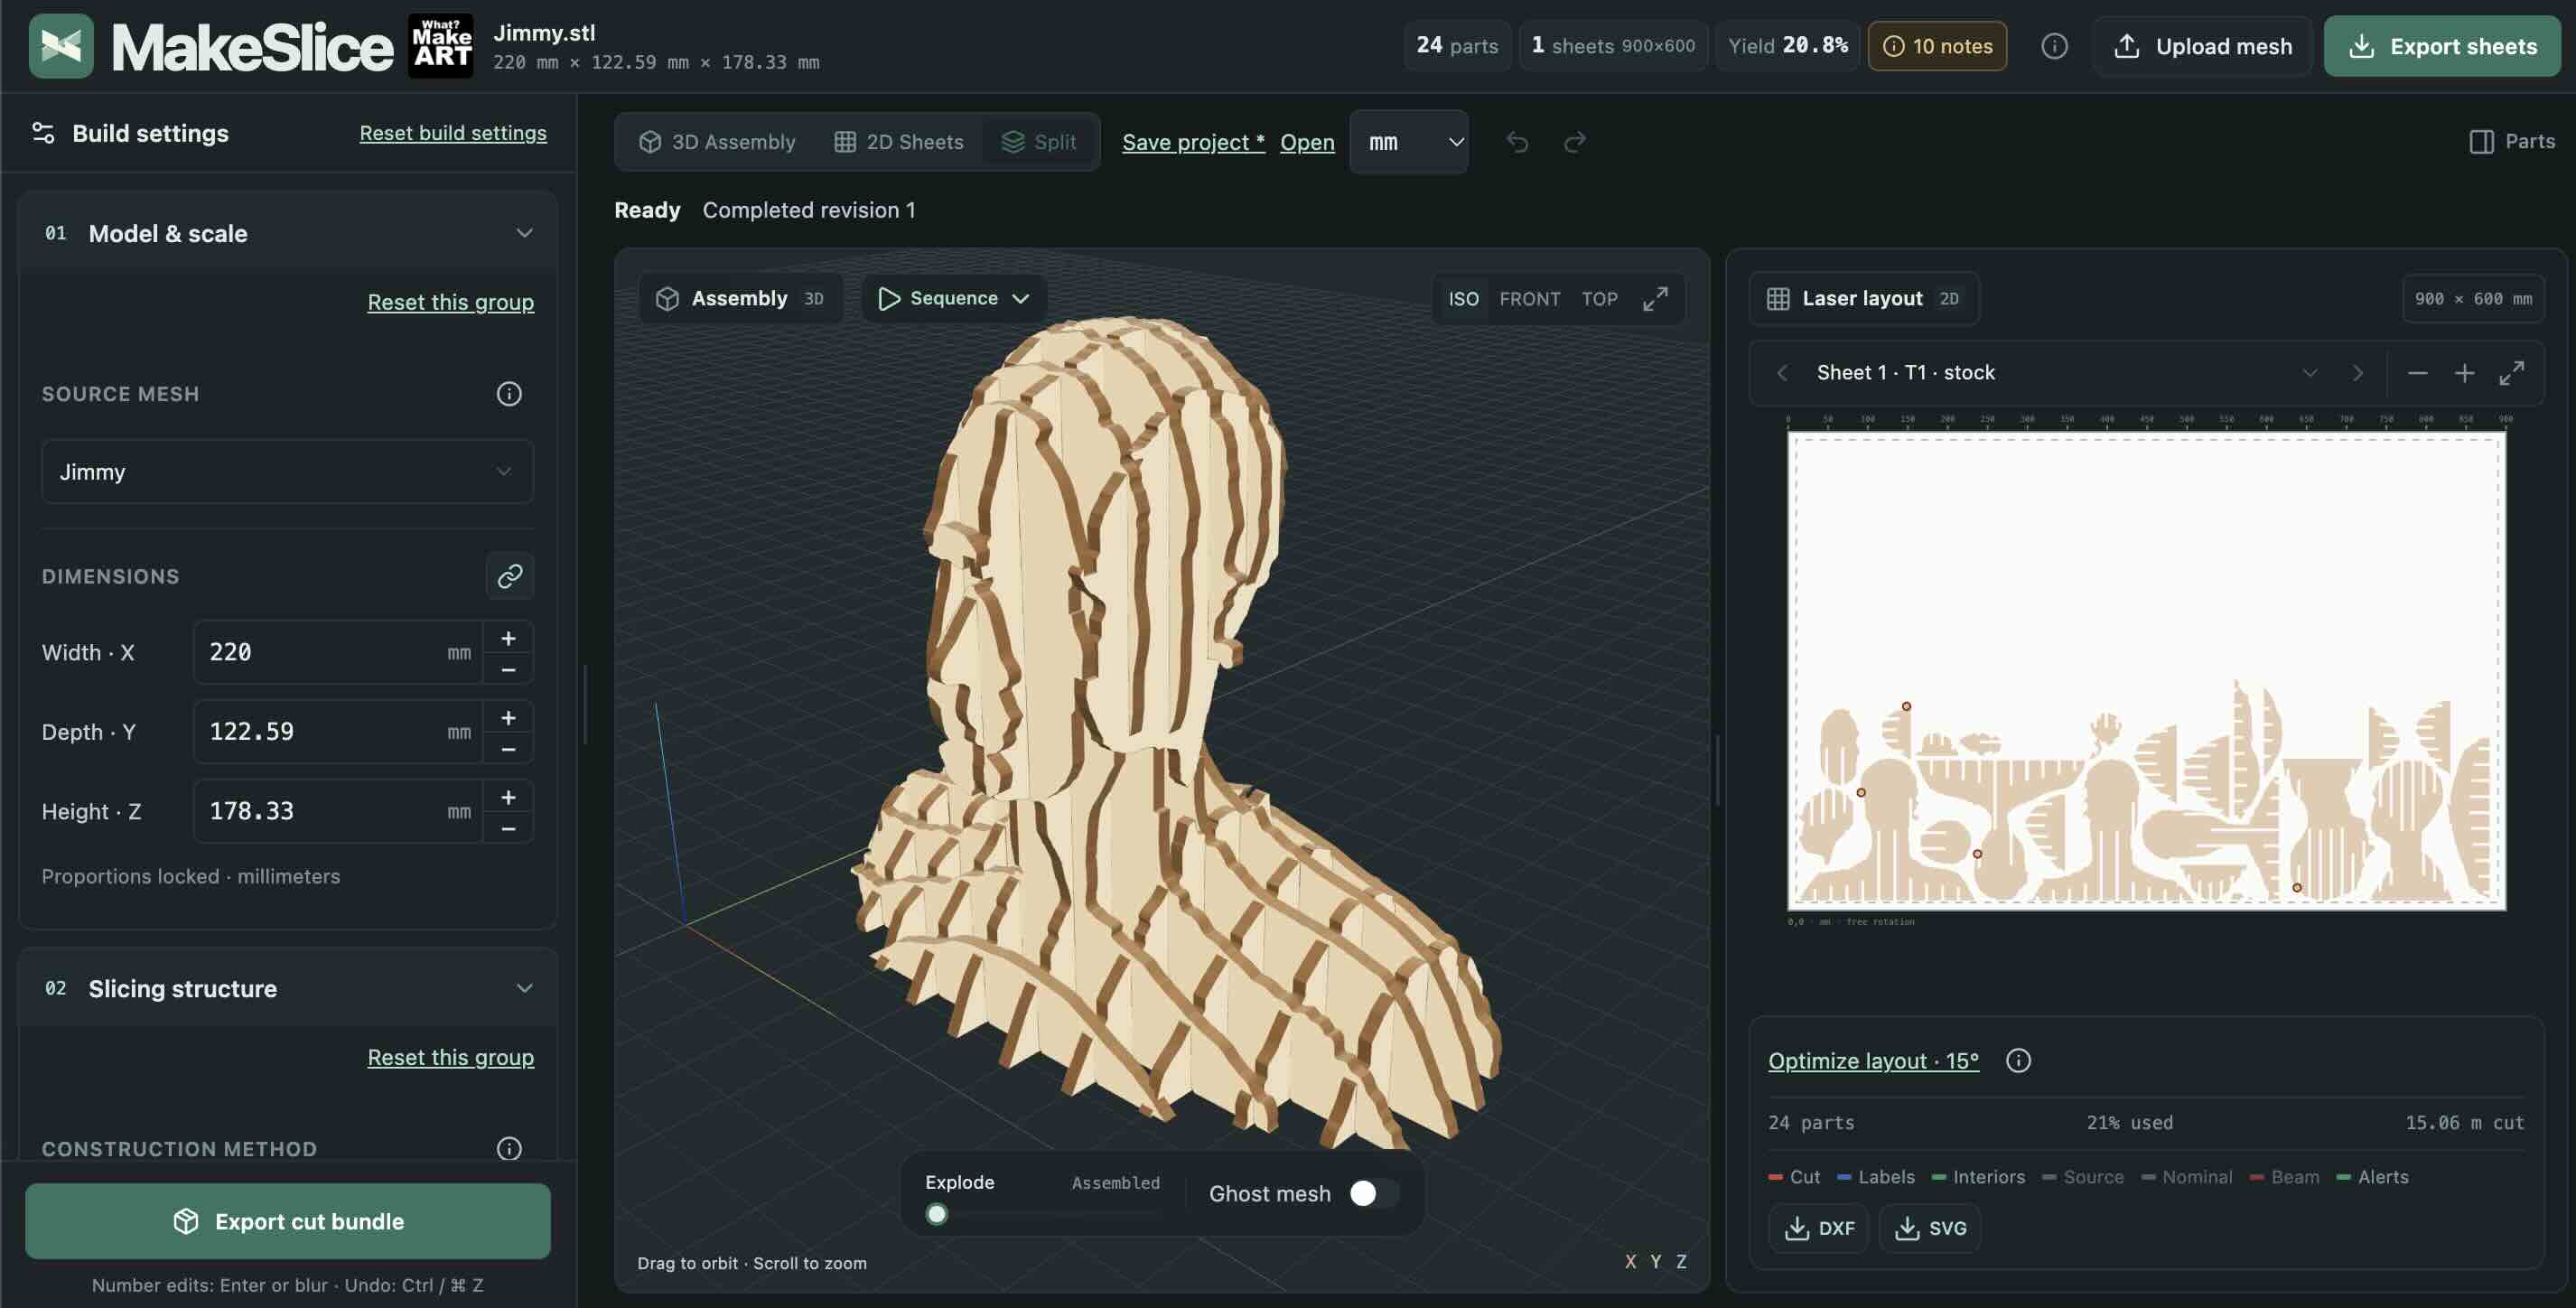Click the Explode slider handle
The height and width of the screenshot is (1308, 2576).
pyautogui.click(x=936, y=1214)
